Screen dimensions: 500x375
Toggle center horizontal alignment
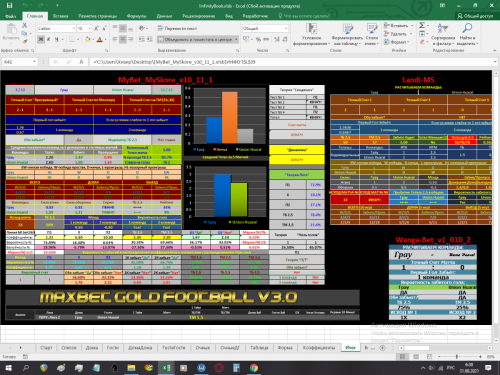pyautogui.click(x=123, y=39)
